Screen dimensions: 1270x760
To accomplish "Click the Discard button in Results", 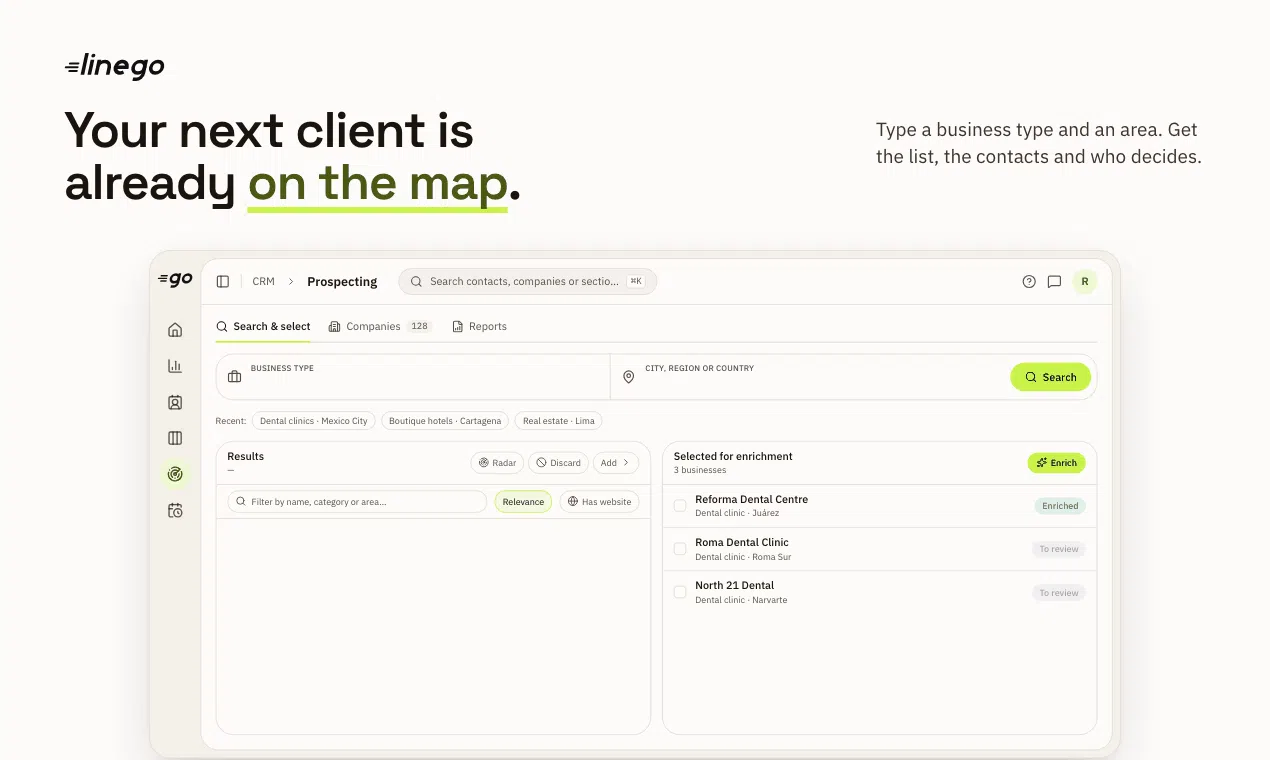I will tap(558, 463).
